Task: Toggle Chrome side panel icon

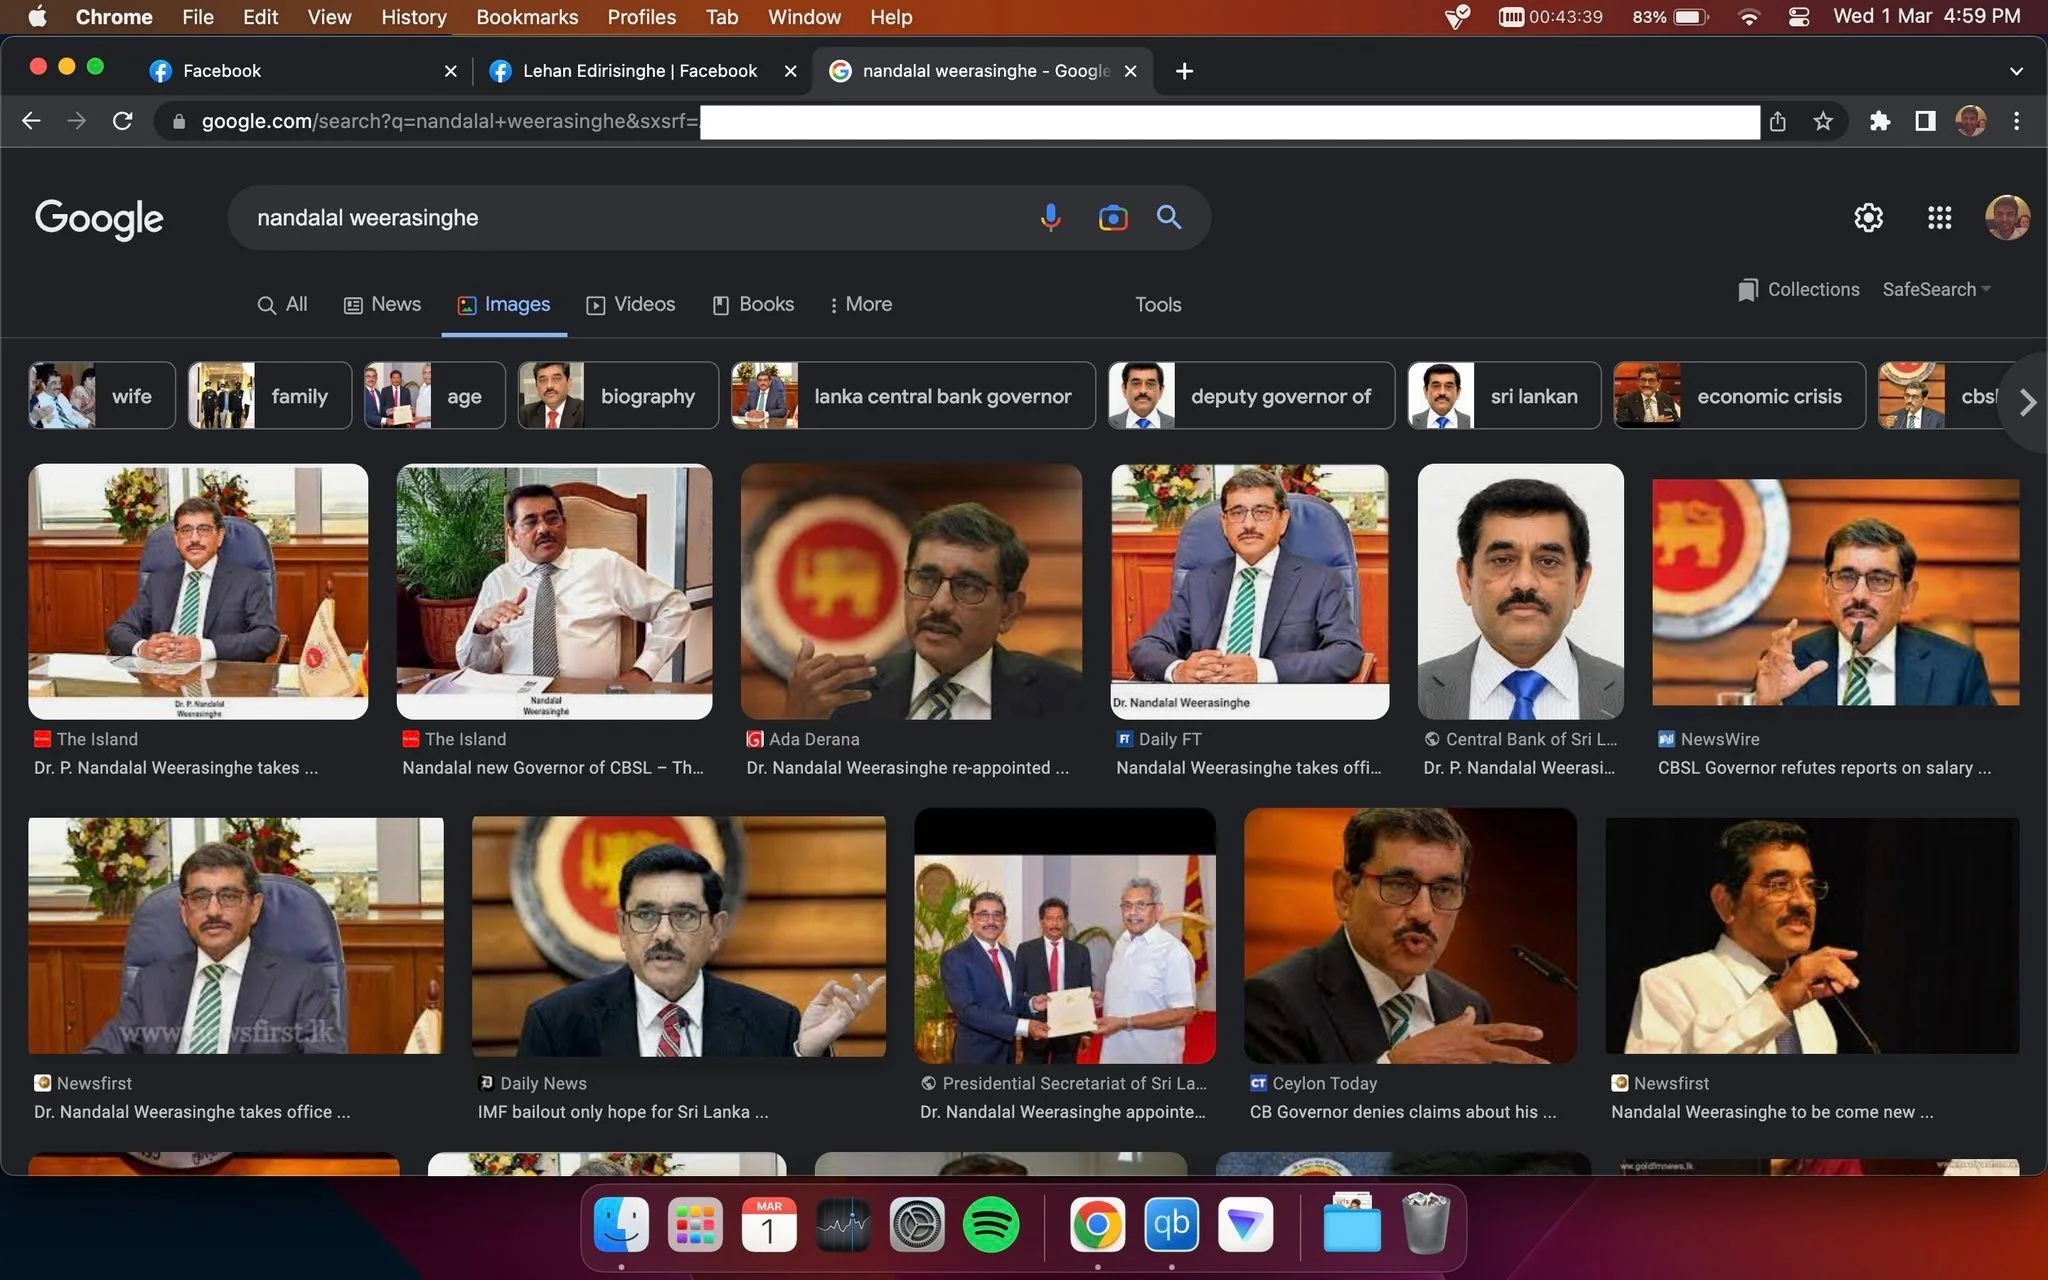Action: [x=1925, y=121]
